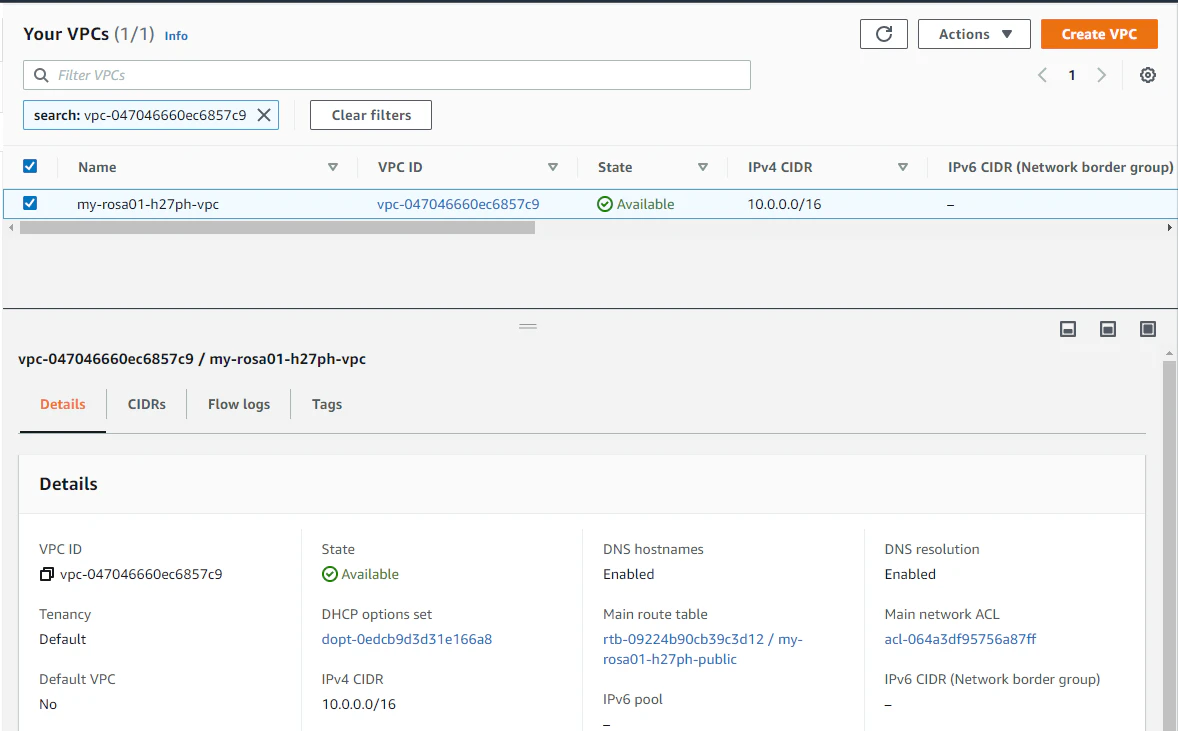Viewport: 1178px width, 731px height.
Task: Click the drag handle of split panel
Action: [x=528, y=326]
